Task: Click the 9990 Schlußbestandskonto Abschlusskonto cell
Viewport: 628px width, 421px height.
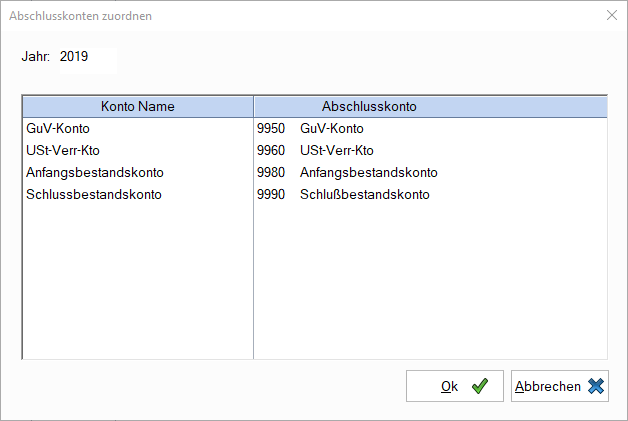Action: 431,195
